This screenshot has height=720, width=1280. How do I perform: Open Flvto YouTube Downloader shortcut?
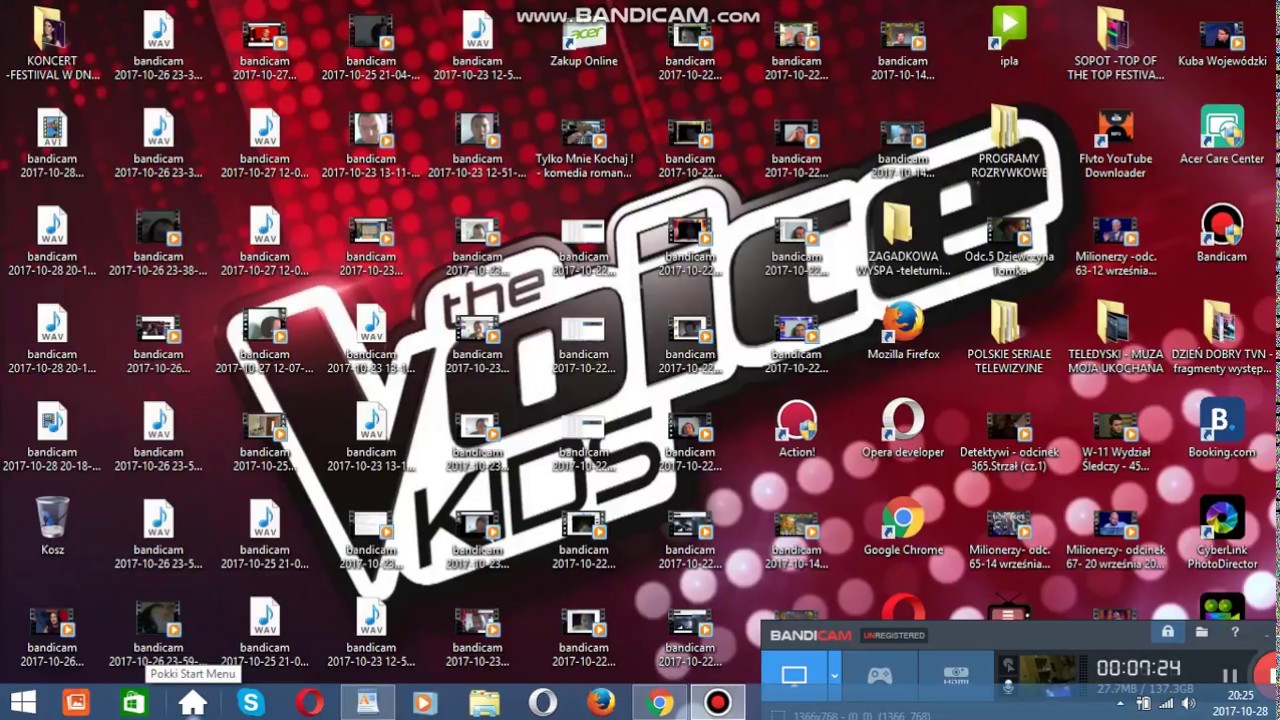pyautogui.click(x=1115, y=145)
